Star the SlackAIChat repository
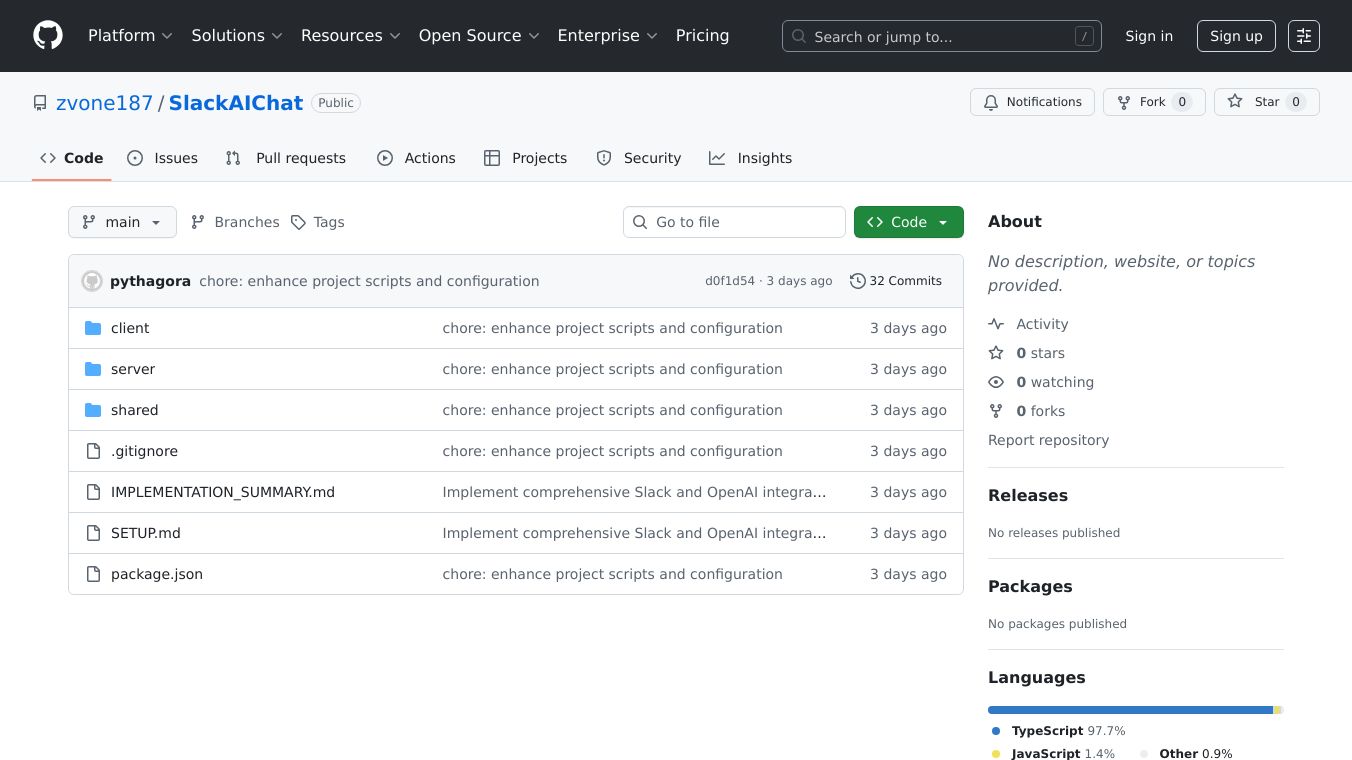1352x760 pixels. click(1266, 102)
